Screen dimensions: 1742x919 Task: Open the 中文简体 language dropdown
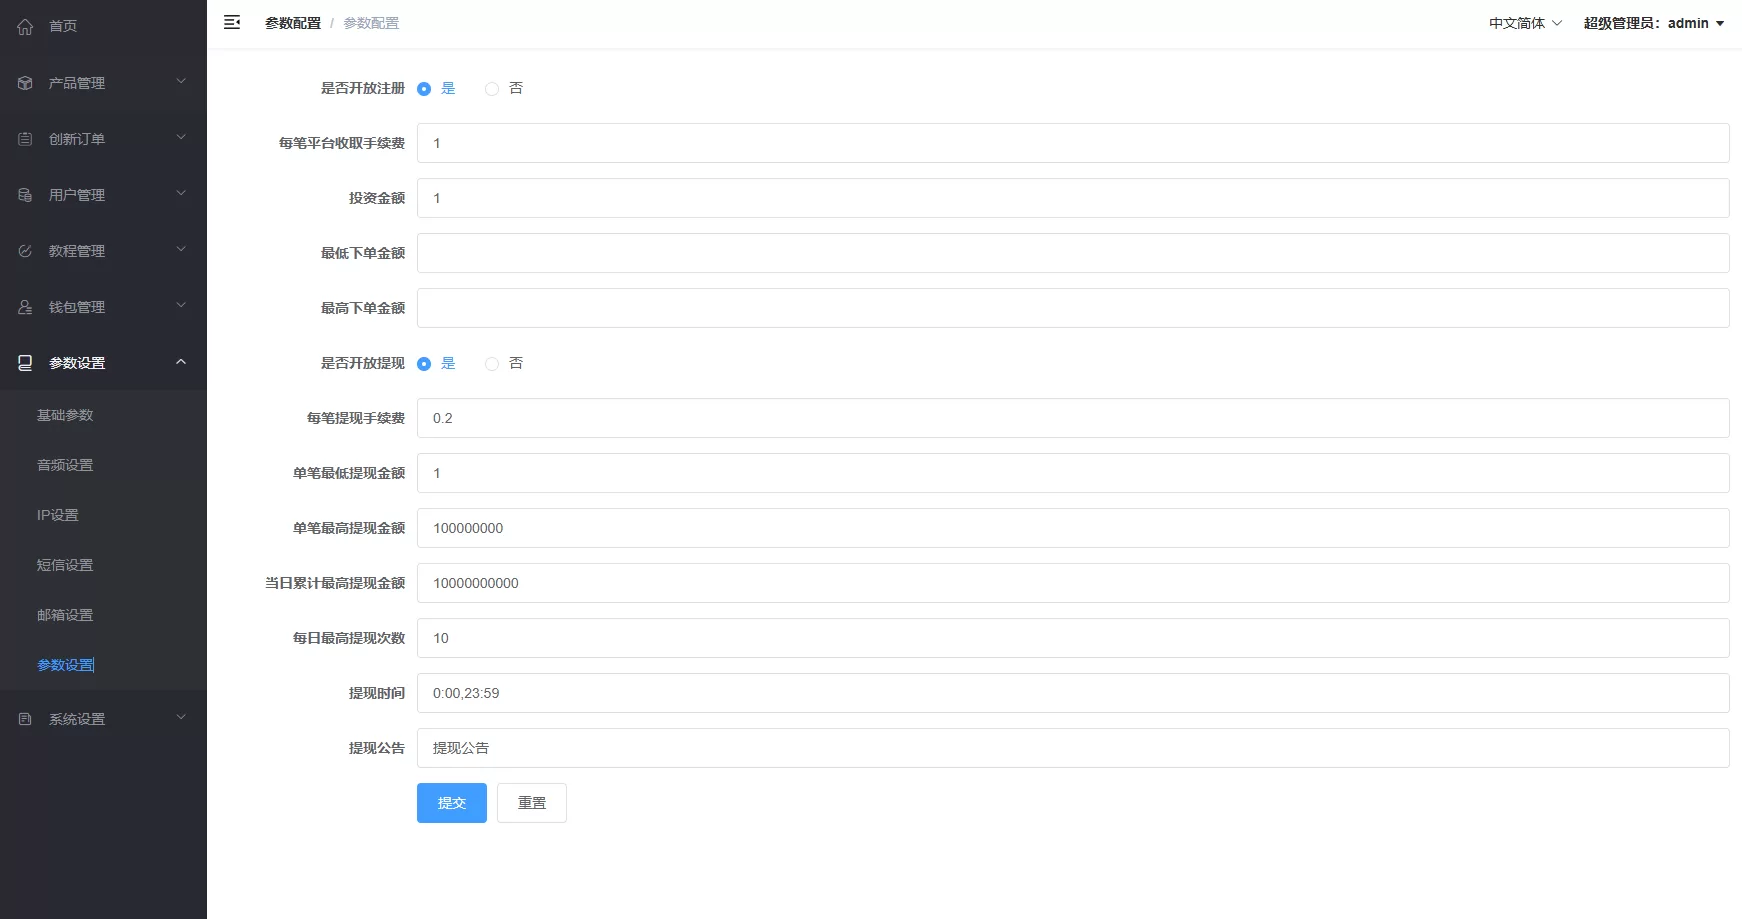(x=1524, y=23)
